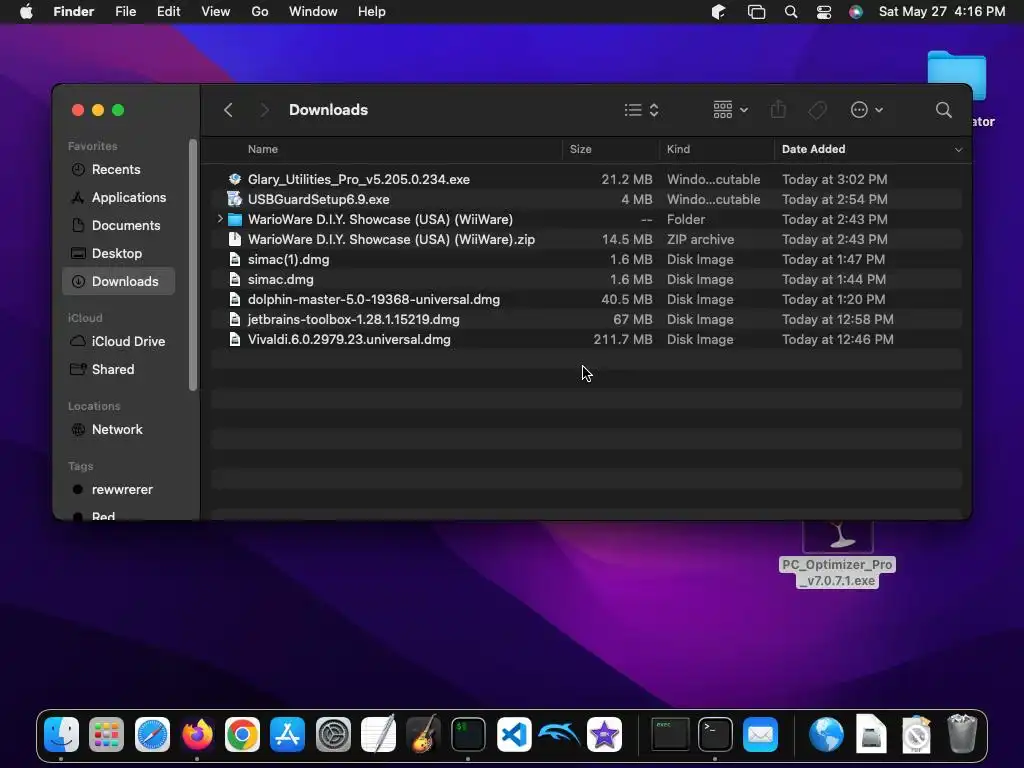
Task: Sort files by Date Added column header
Action: (813, 149)
